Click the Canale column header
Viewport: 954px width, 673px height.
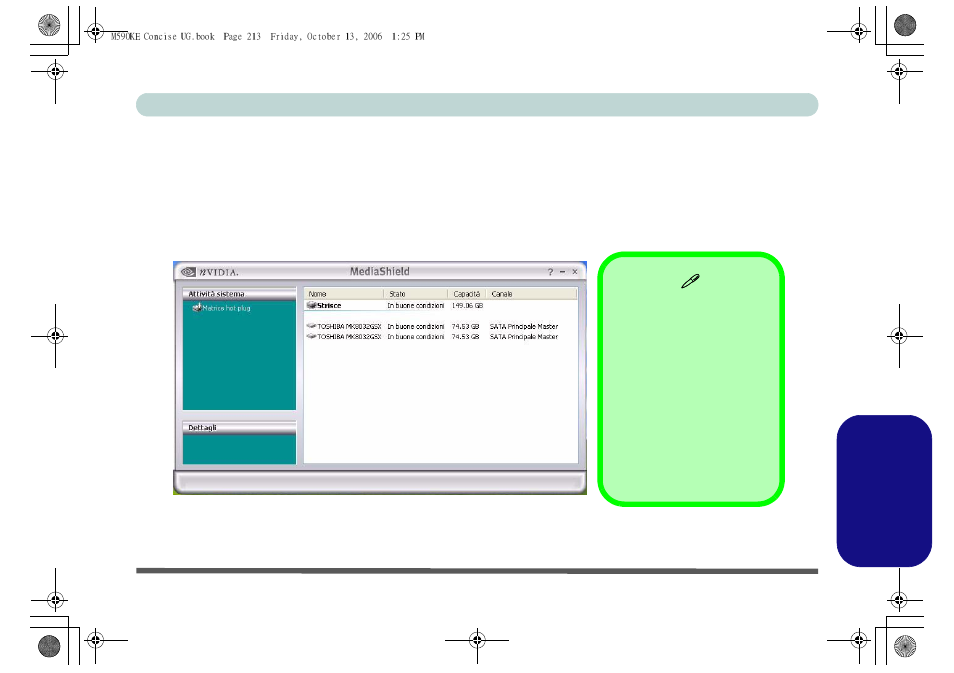coord(530,294)
